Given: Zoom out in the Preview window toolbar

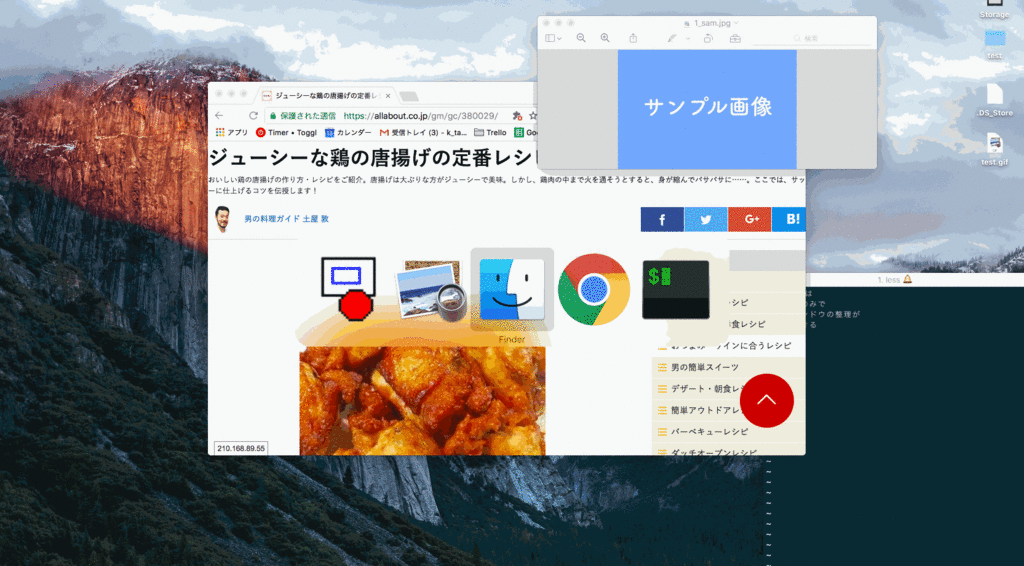Looking at the screenshot, I should click(581, 39).
